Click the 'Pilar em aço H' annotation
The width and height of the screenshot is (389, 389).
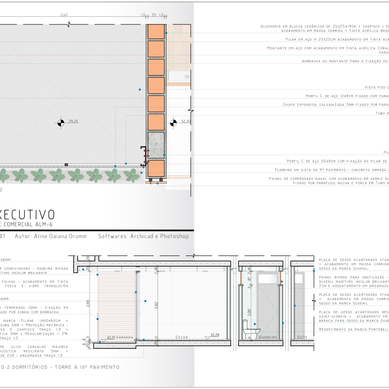point(337,39)
